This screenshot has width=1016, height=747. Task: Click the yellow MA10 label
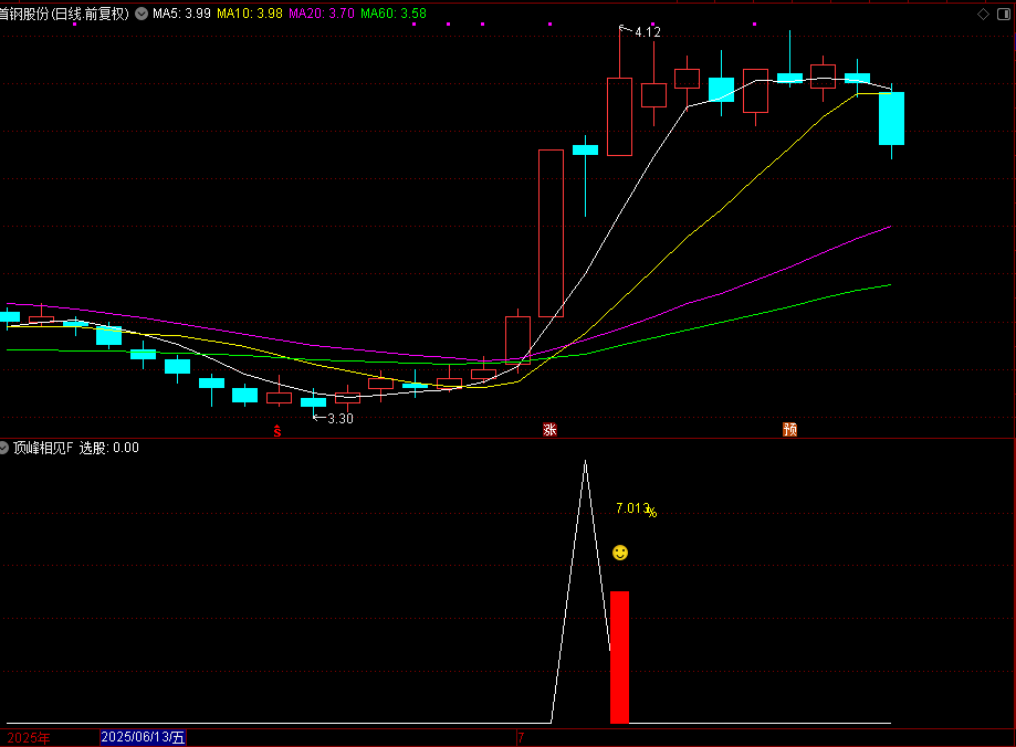point(249,14)
